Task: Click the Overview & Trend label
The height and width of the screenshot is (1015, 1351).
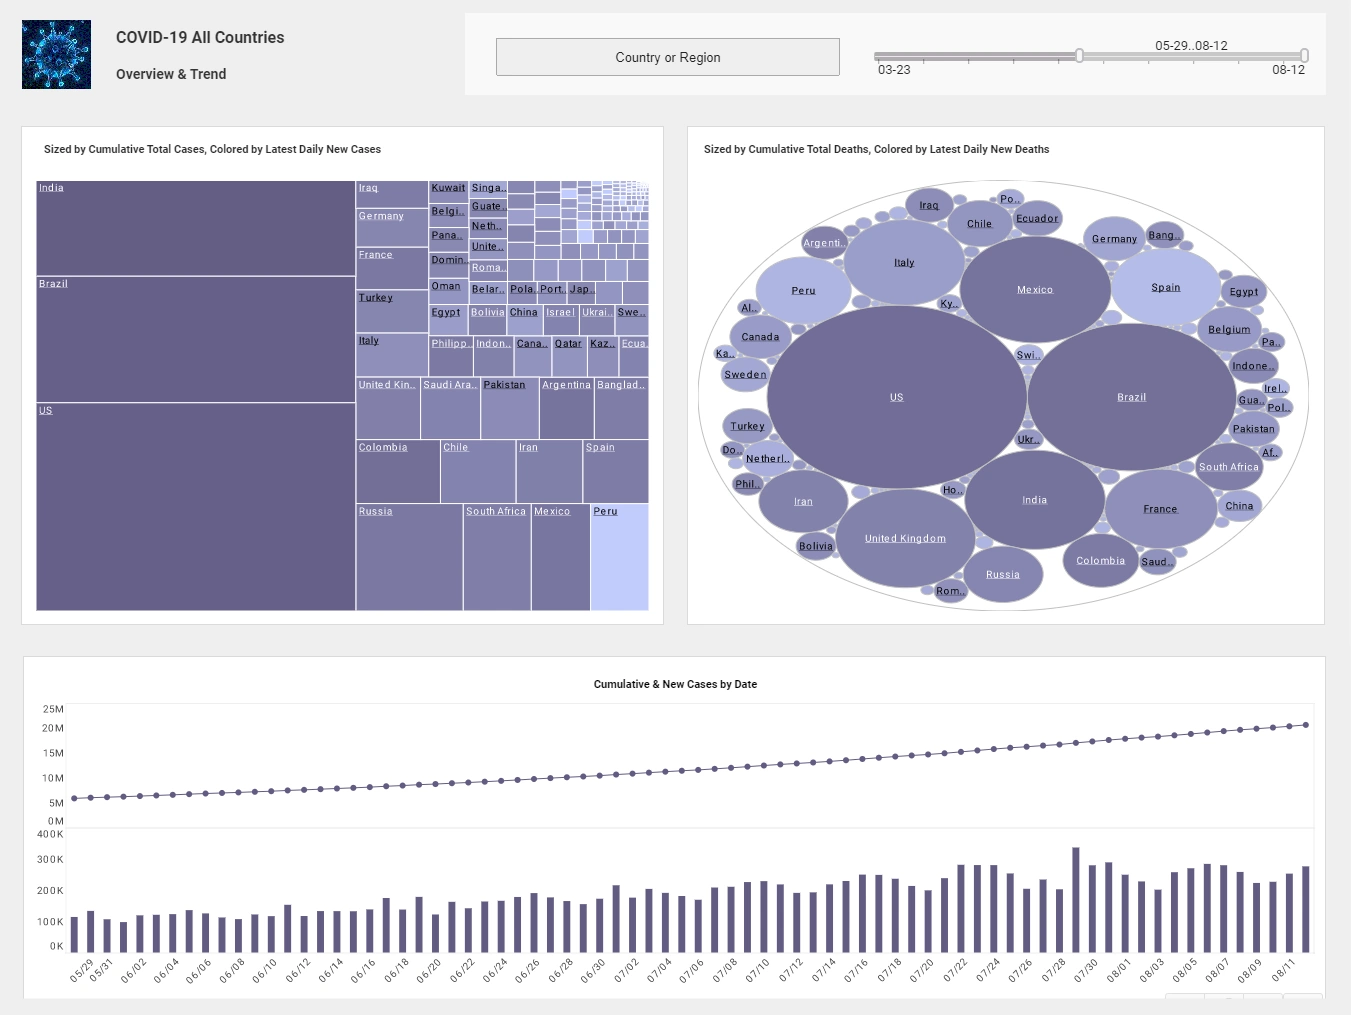Action: pos(170,74)
